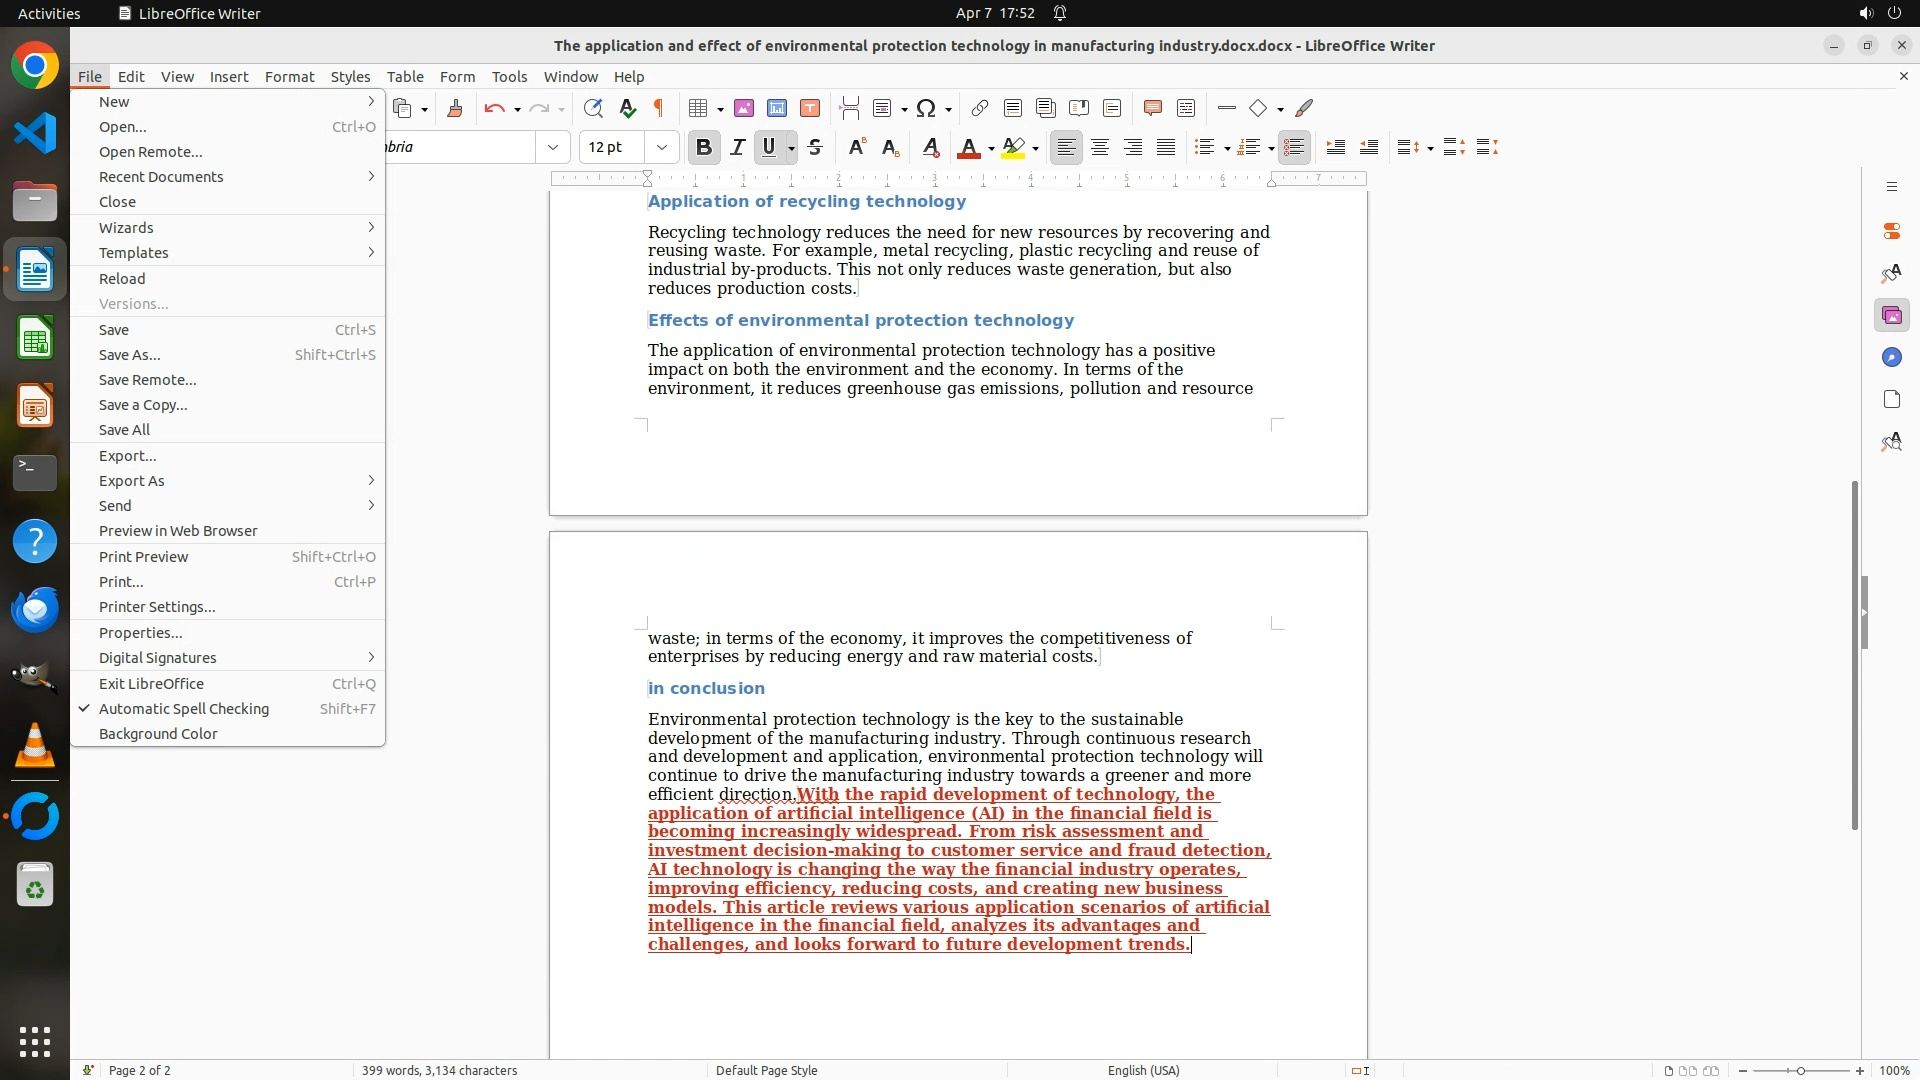Toggle Automatic Spell Checking menu entry

pos(184,709)
